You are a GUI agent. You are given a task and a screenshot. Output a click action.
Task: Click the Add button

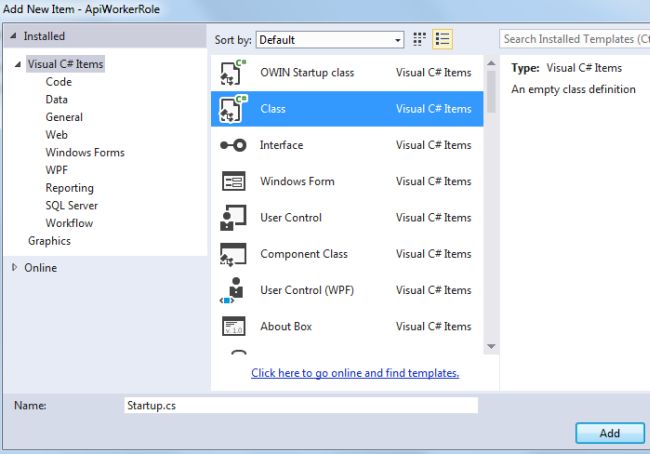tap(610, 433)
